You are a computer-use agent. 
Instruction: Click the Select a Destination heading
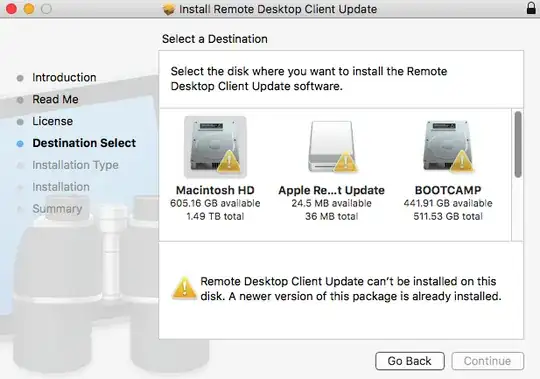pyautogui.click(x=215, y=39)
